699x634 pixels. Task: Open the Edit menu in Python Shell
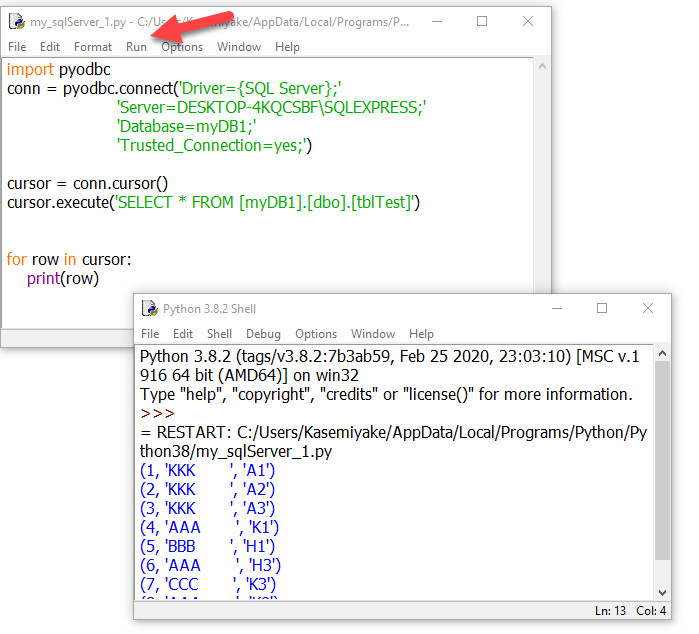pos(183,334)
